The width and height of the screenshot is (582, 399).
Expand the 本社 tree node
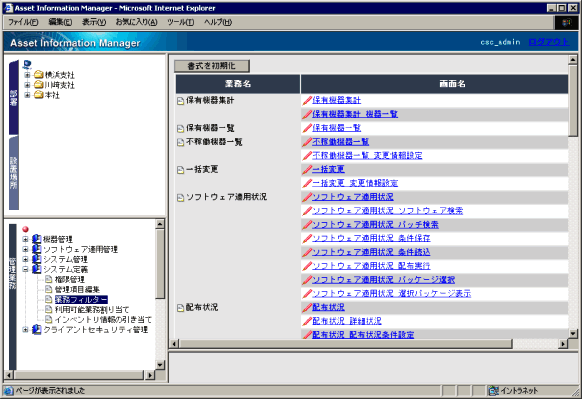pos(27,95)
